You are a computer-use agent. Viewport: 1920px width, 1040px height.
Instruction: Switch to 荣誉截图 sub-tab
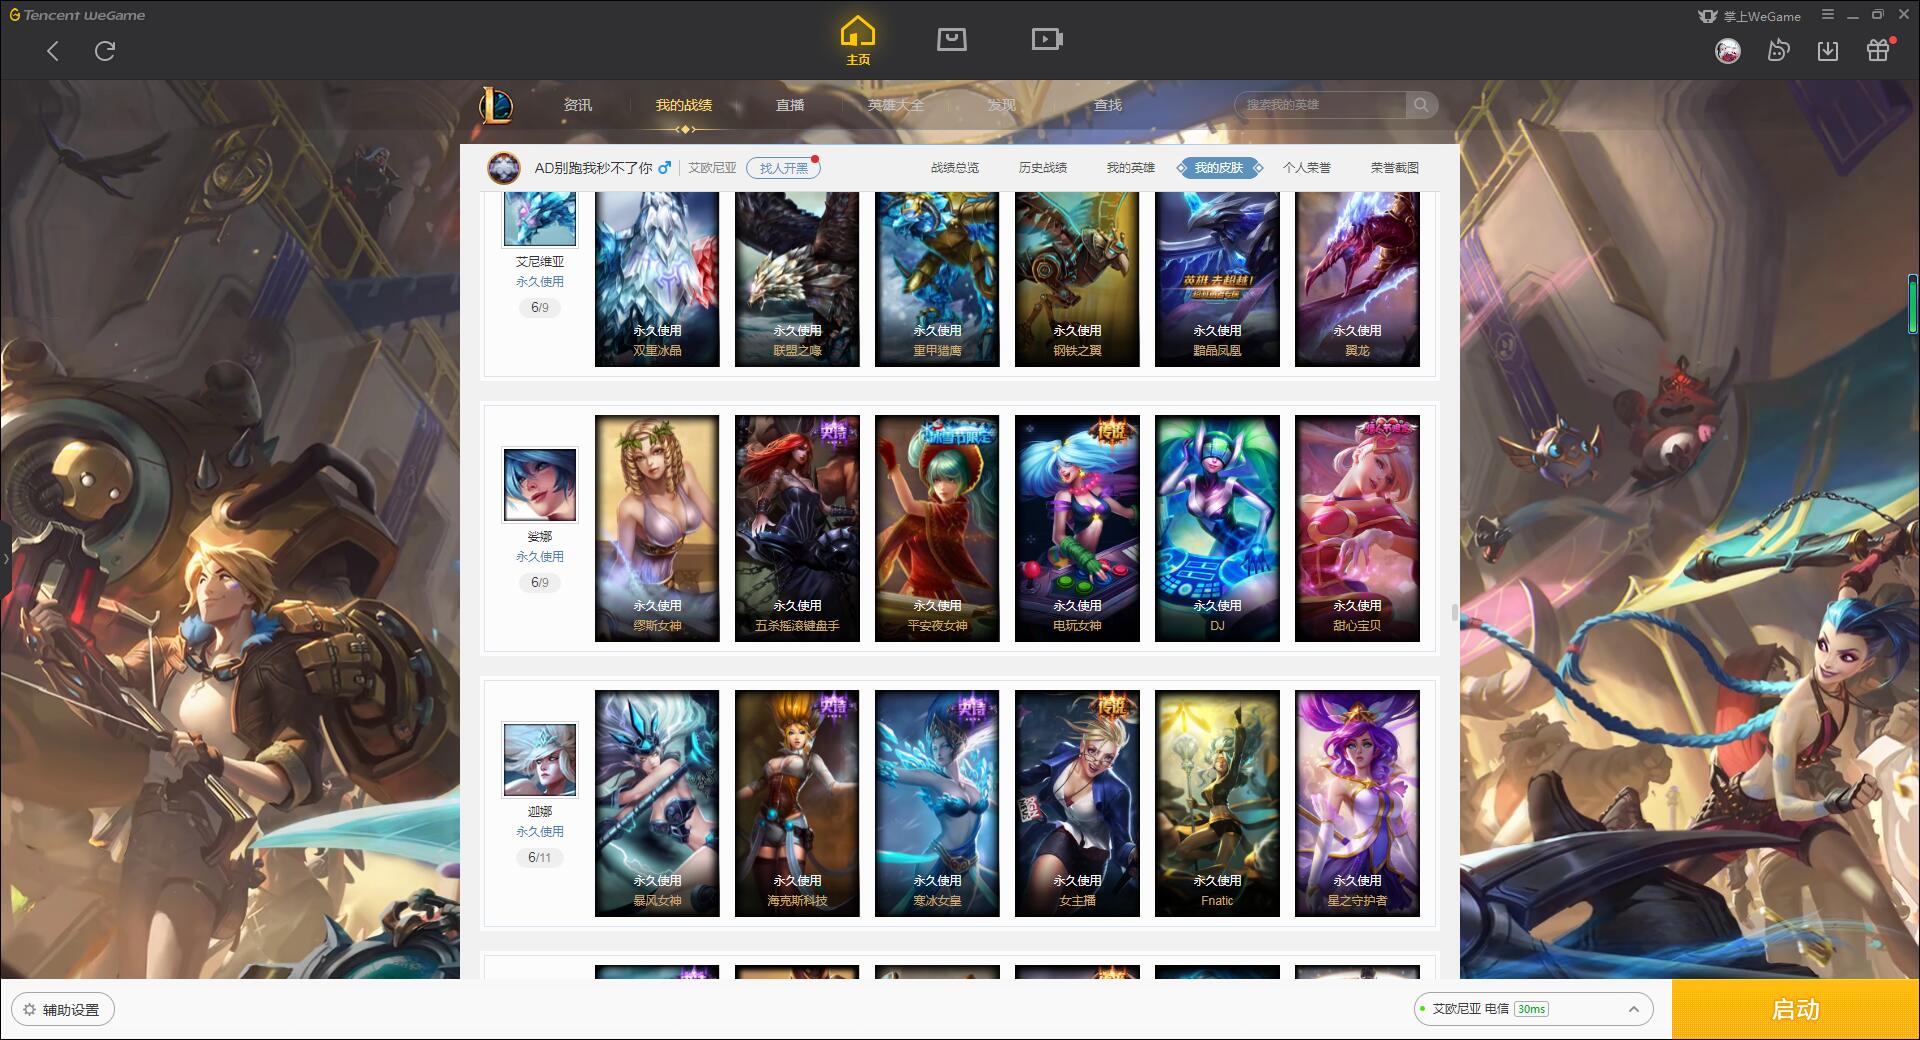[x=1395, y=168]
